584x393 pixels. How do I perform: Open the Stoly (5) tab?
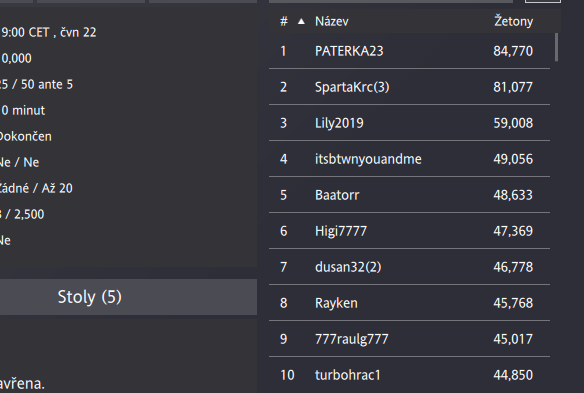point(90,297)
